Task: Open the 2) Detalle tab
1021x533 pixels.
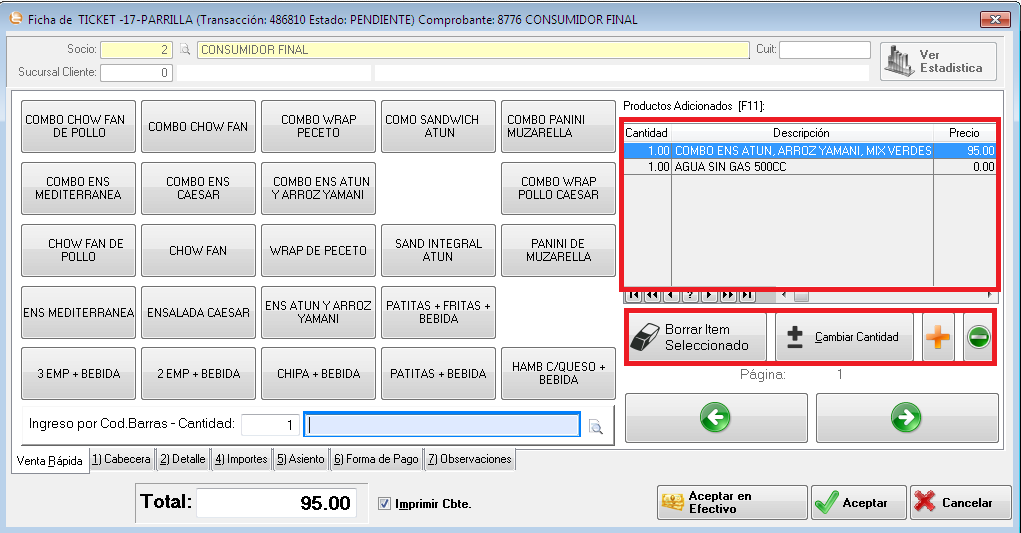Action: pos(182,460)
